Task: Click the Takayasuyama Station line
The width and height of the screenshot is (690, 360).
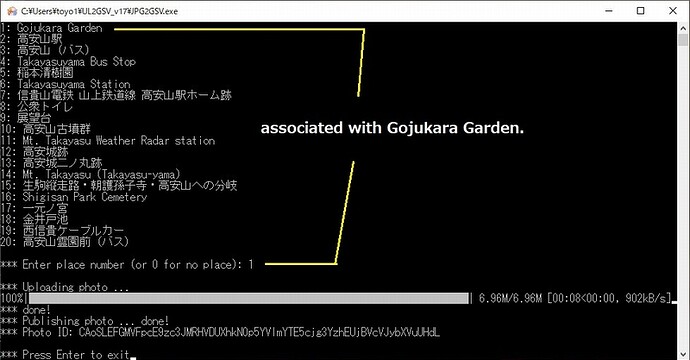Action: pos(65,84)
